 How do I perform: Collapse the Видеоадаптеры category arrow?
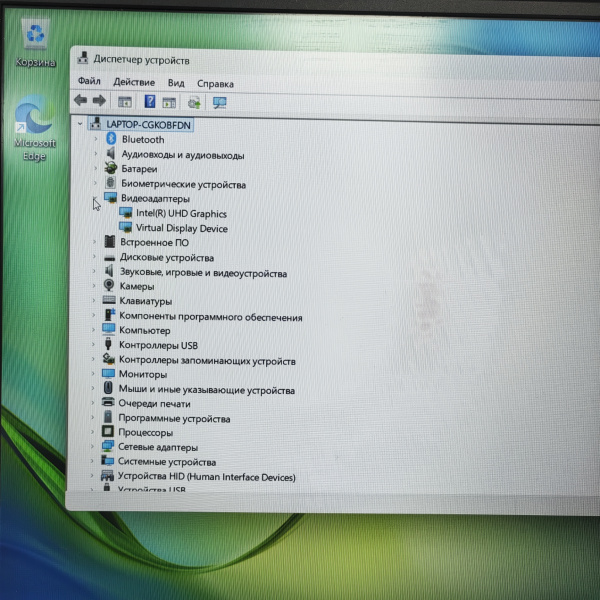(x=95, y=198)
